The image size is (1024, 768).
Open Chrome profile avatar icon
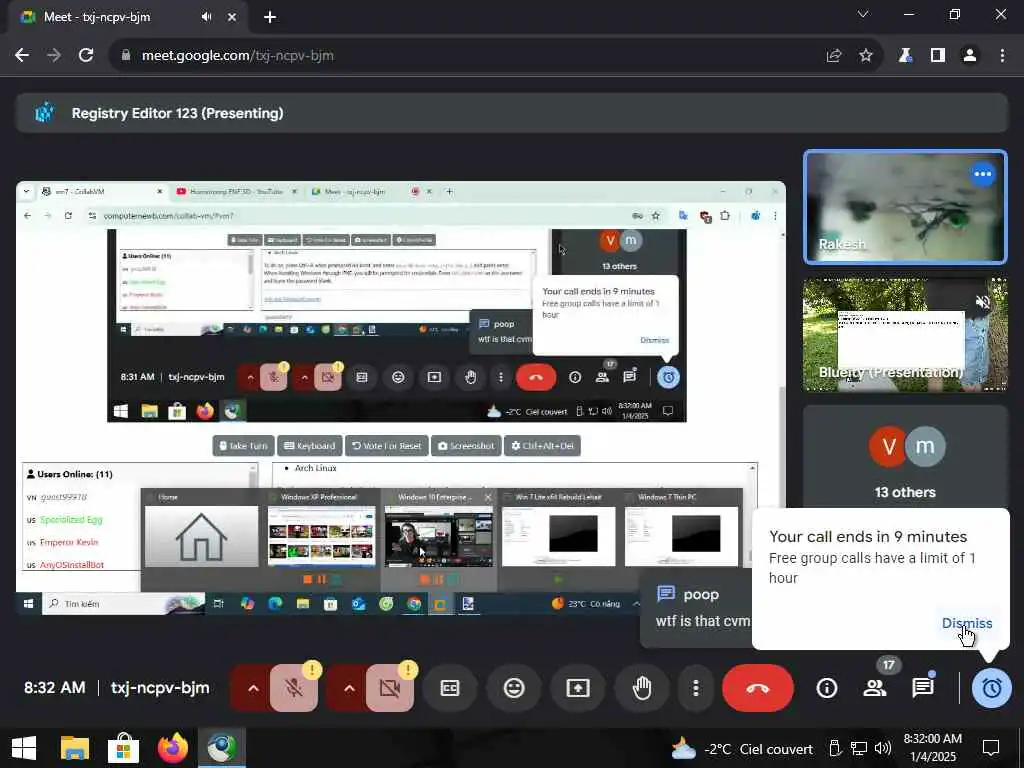[970, 56]
